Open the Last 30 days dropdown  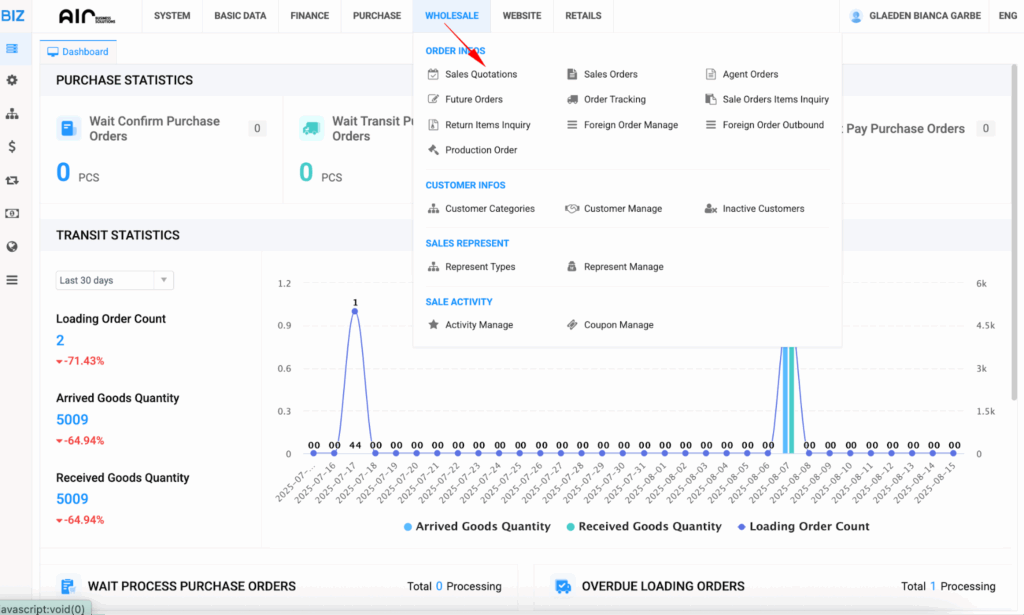pyautogui.click(x=114, y=280)
